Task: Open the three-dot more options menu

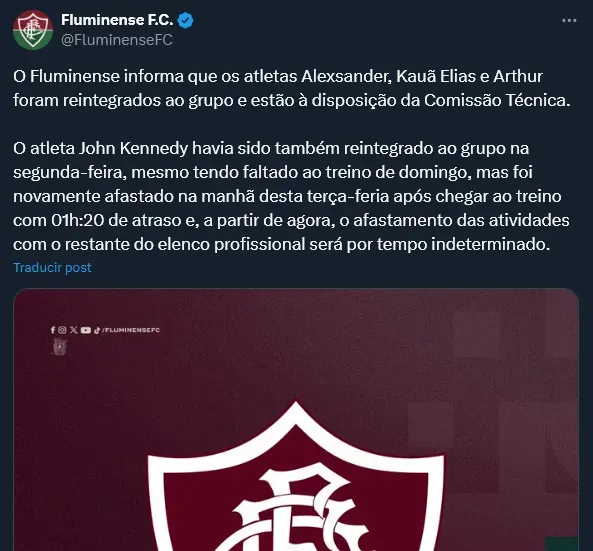Action: point(569,20)
